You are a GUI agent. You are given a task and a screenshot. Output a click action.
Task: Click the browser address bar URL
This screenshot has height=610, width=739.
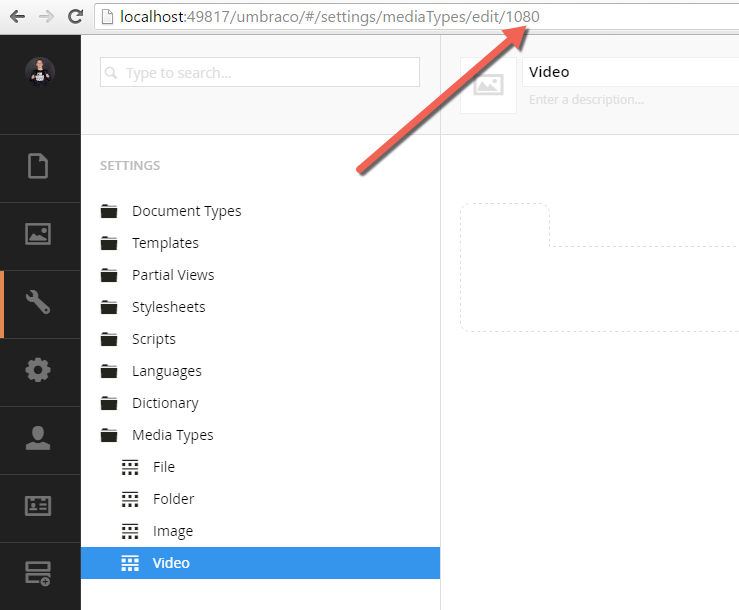(330, 17)
